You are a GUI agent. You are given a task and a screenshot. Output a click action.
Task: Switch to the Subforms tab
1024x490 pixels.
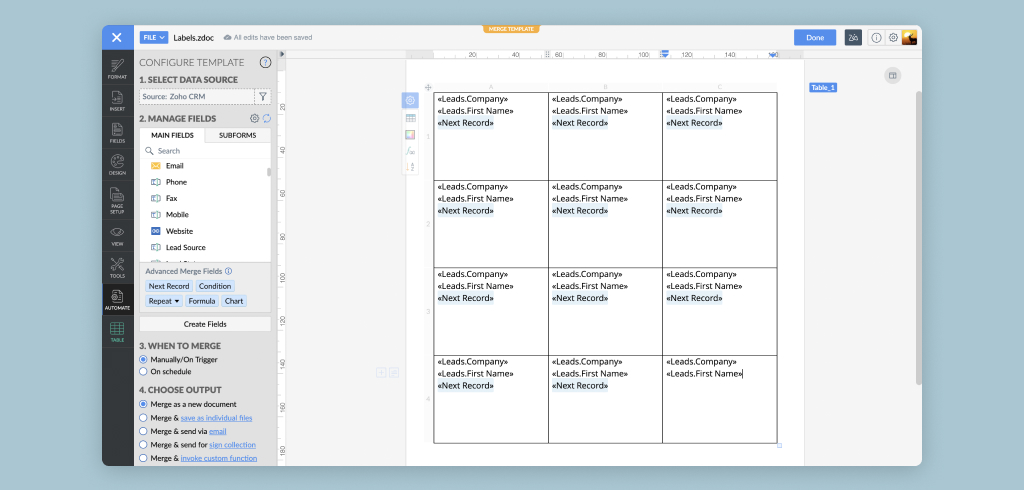coord(238,135)
